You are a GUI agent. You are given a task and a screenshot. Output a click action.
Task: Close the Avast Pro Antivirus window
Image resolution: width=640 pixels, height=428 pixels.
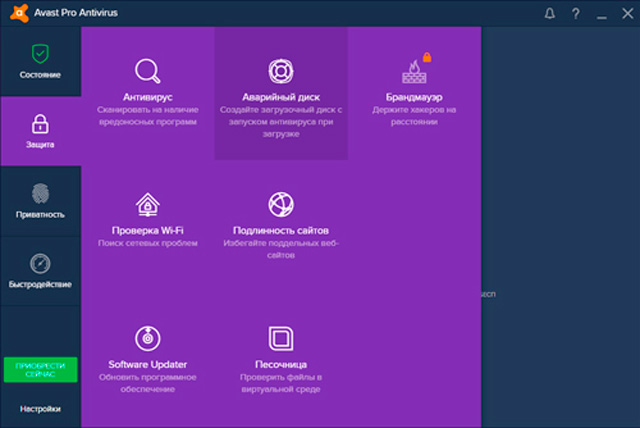click(627, 13)
